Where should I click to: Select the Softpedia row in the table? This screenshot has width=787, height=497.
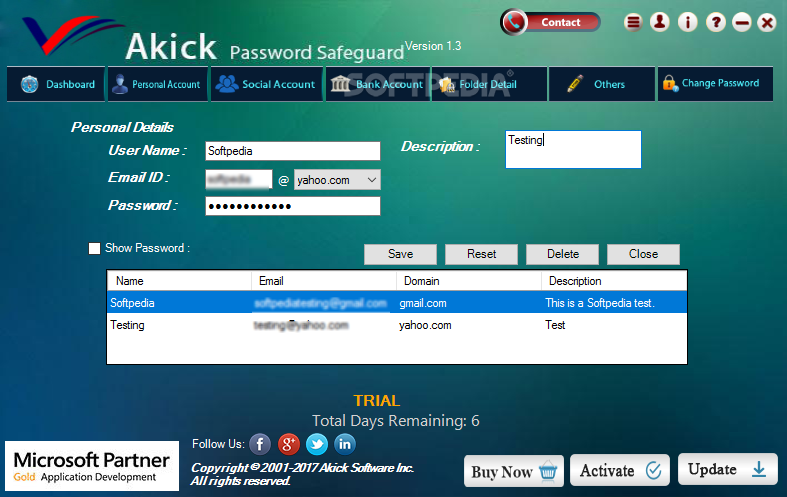(x=397, y=303)
